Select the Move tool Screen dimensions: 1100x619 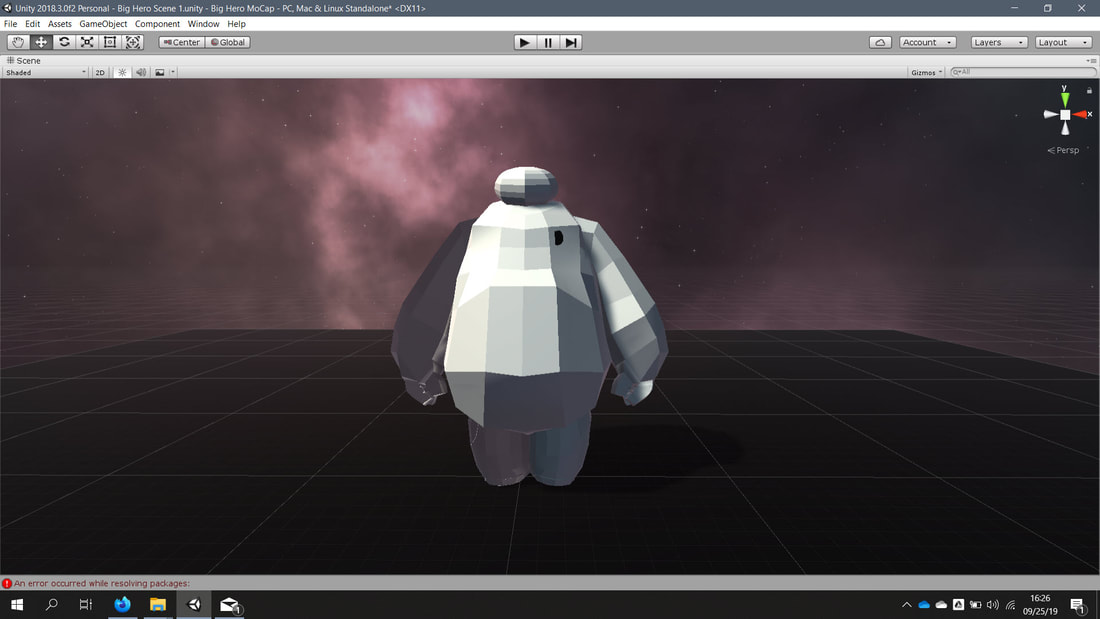tap(41, 42)
